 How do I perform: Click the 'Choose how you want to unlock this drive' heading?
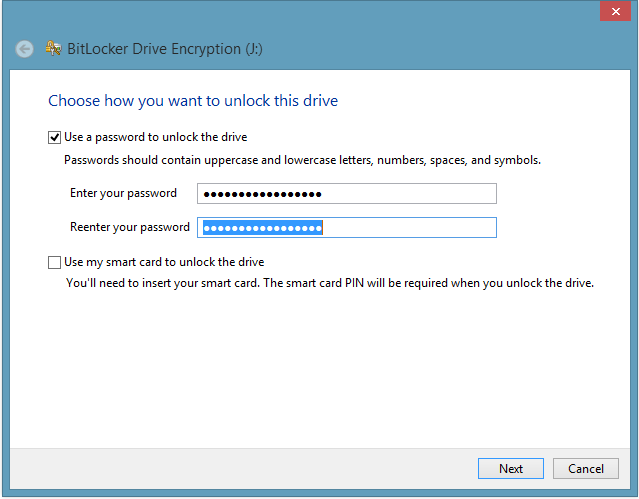coord(193,101)
